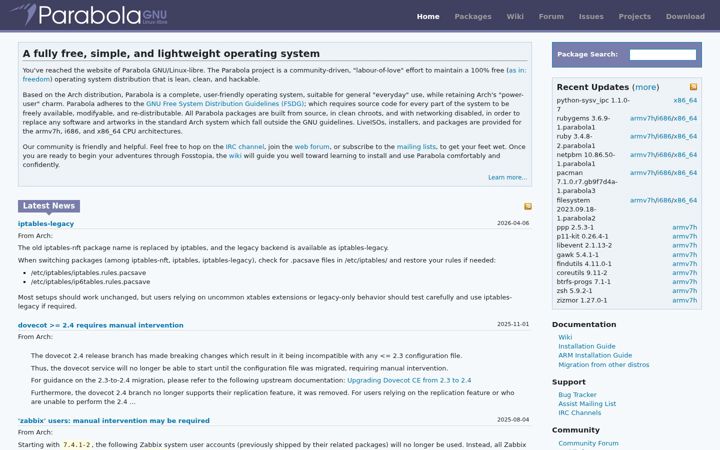Click armv7h link for findutils 4.11.0-1
This screenshot has height=450, width=720.
tap(685, 264)
